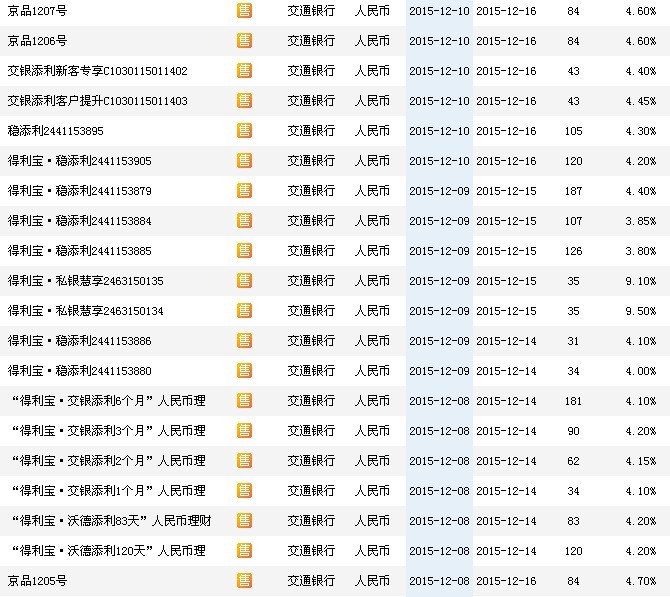Open the 稳添利2441153895 product link

point(56,131)
